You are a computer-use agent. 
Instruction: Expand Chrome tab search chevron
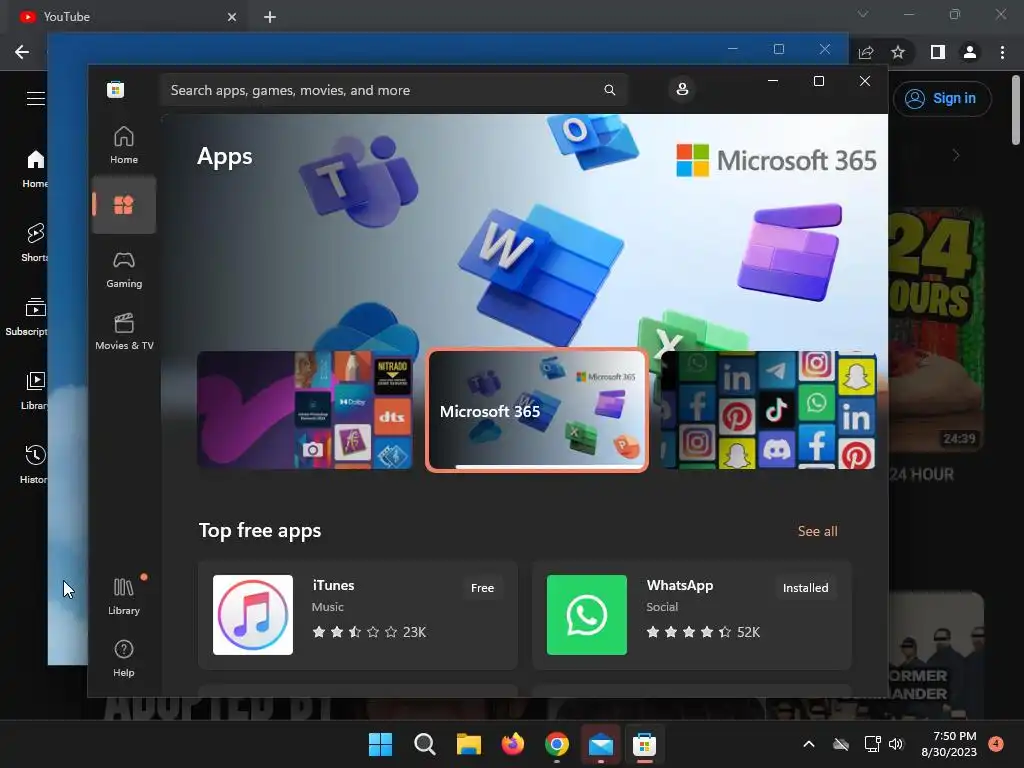click(x=863, y=14)
